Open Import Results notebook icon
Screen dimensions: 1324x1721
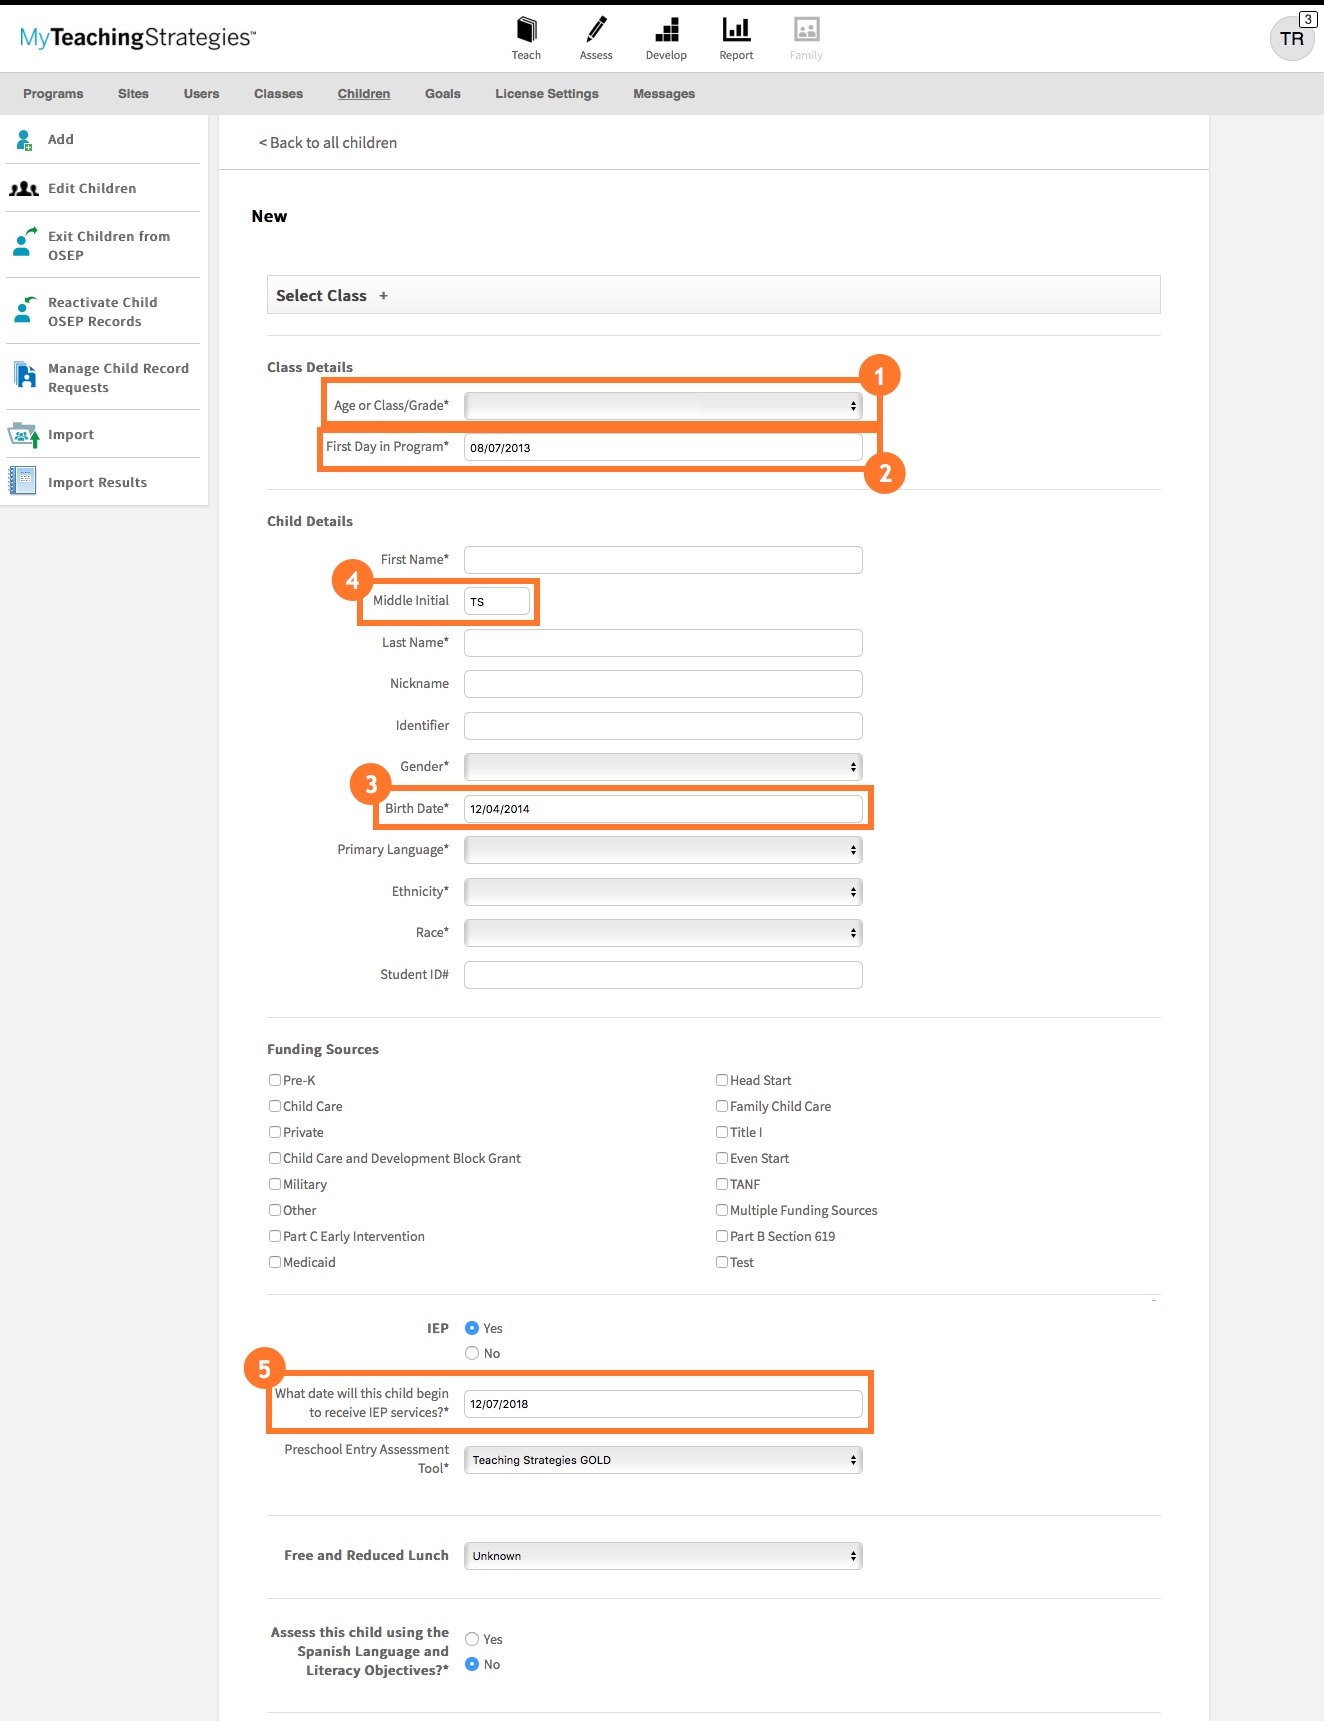tap(23, 482)
